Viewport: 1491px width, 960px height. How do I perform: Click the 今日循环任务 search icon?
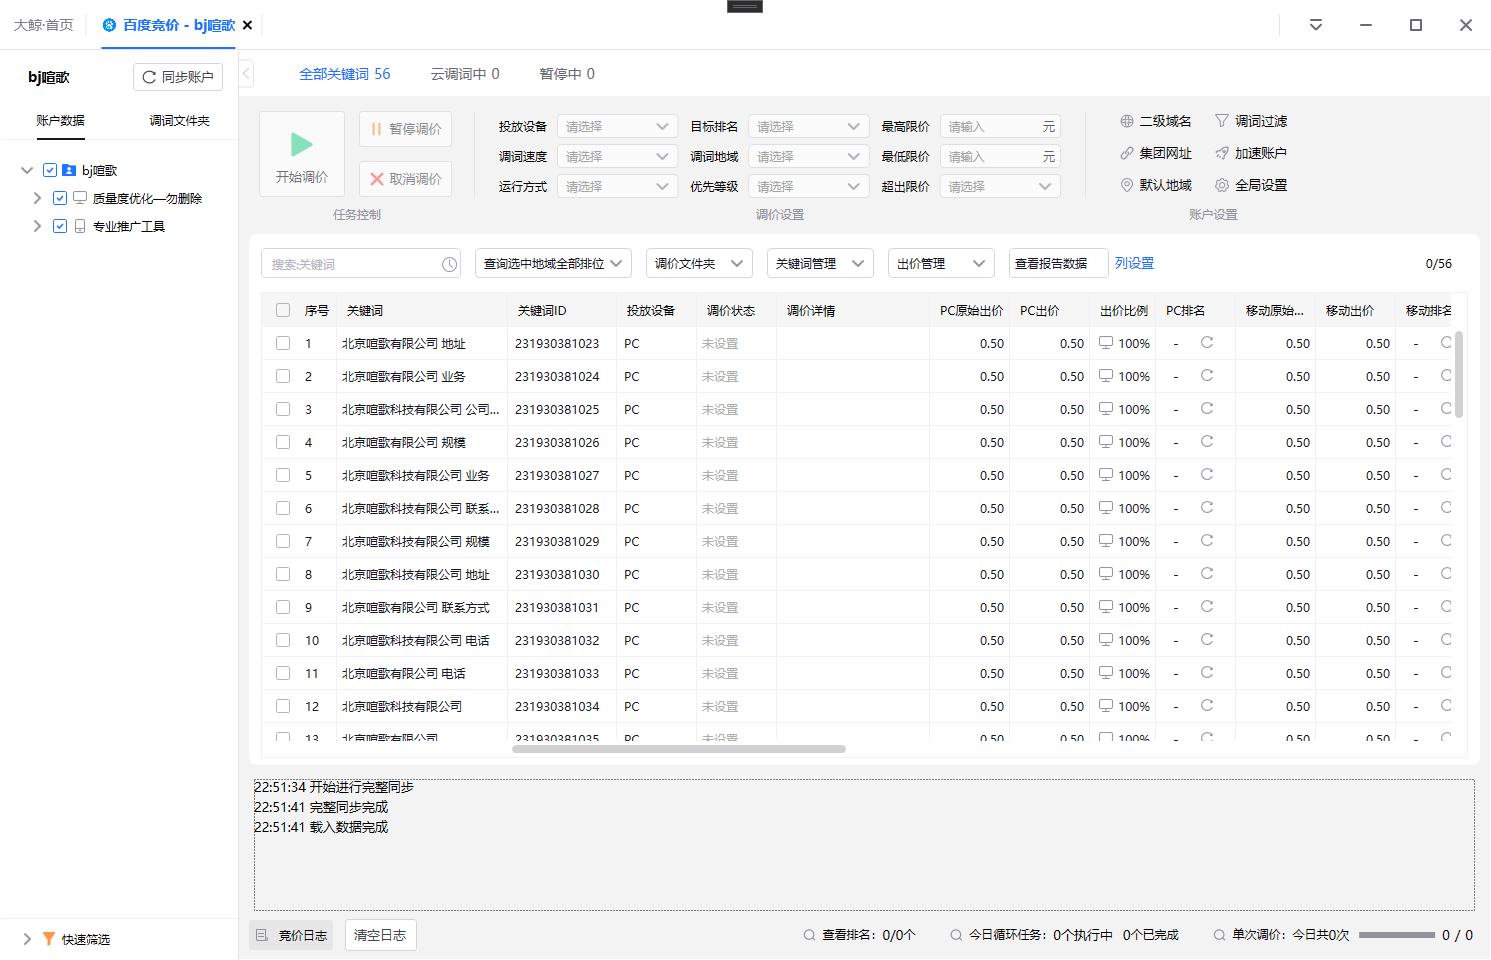coord(956,935)
